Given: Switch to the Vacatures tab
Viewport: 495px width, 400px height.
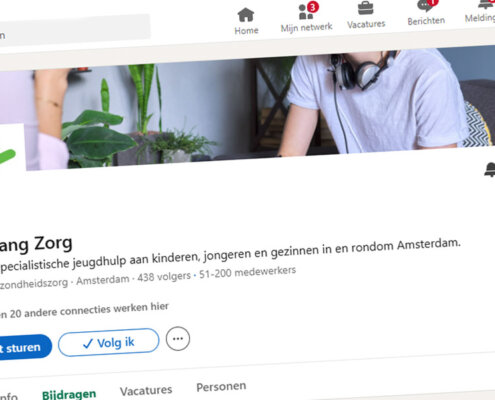Looking at the screenshot, I should [x=146, y=390].
